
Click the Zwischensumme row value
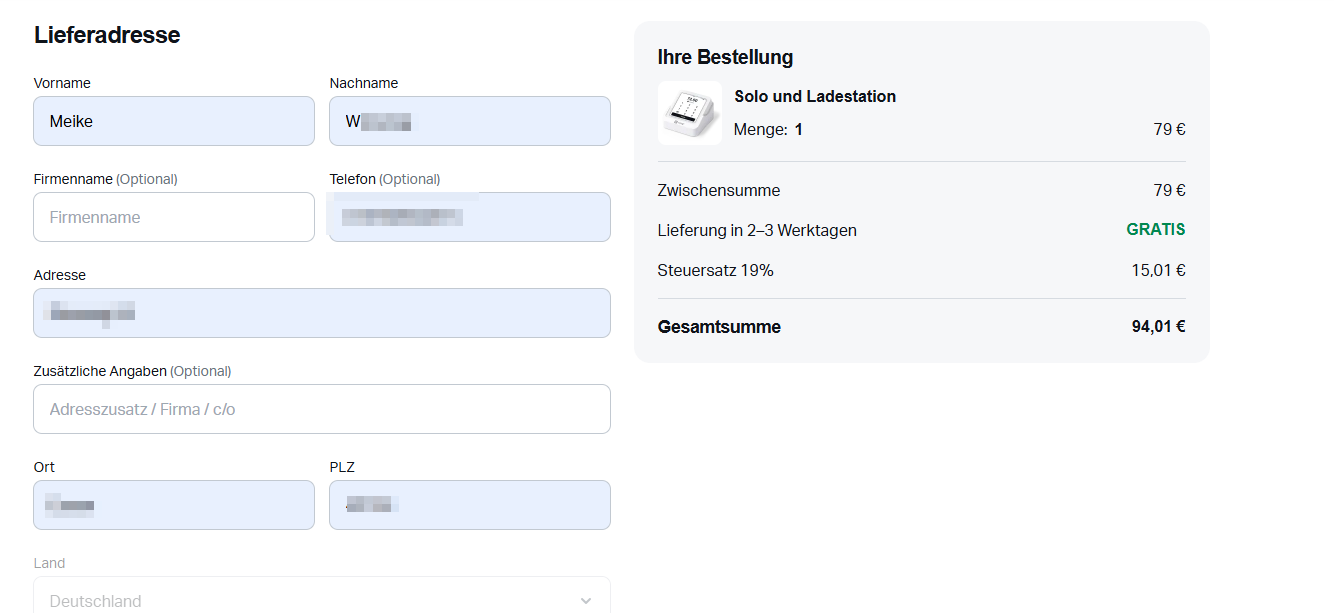tap(1169, 190)
